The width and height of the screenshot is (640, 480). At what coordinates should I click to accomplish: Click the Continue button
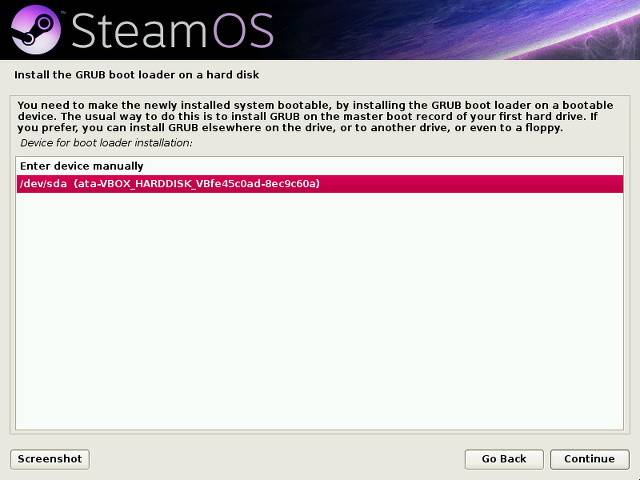click(589, 459)
